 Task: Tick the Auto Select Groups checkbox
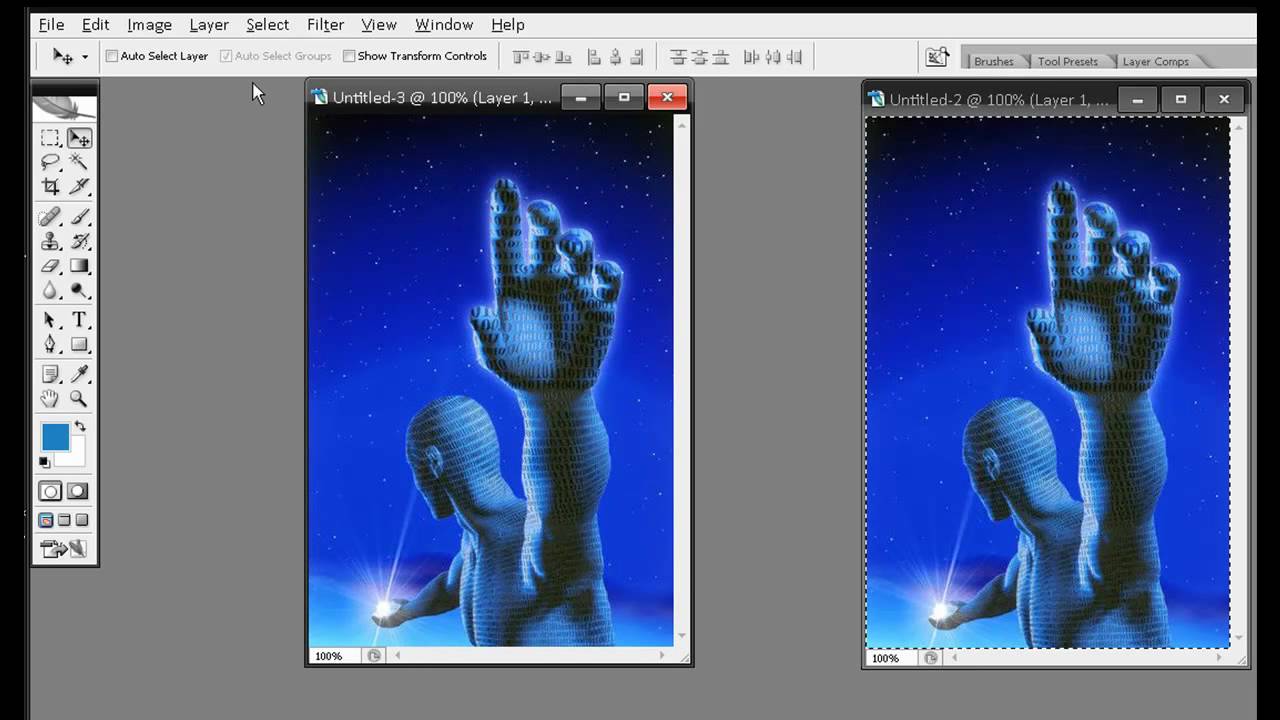click(x=226, y=56)
